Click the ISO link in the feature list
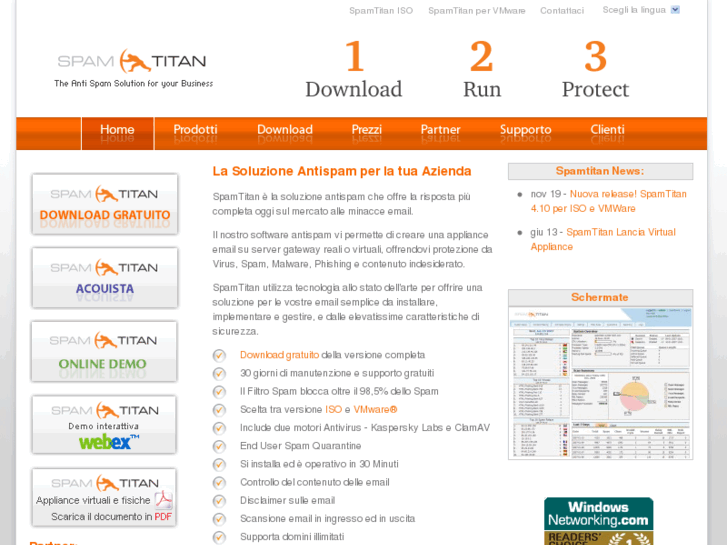 point(333,410)
